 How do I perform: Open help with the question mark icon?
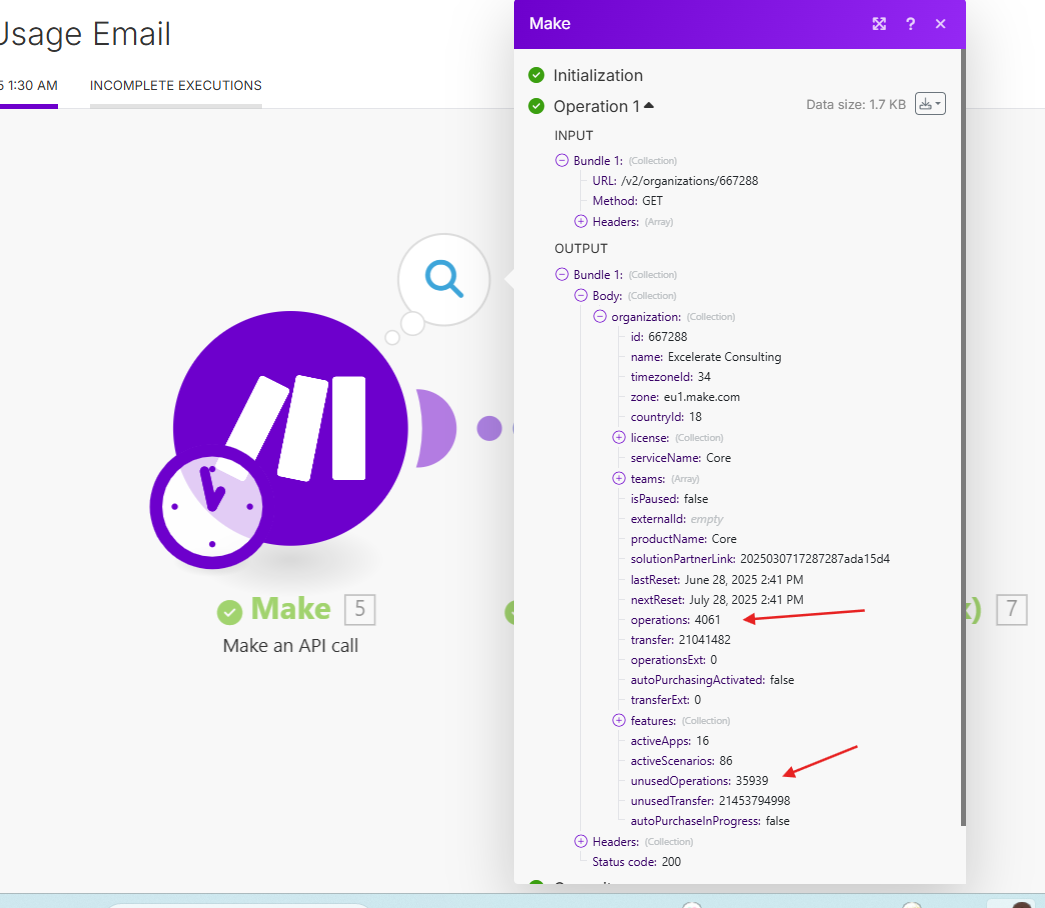(x=910, y=24)
